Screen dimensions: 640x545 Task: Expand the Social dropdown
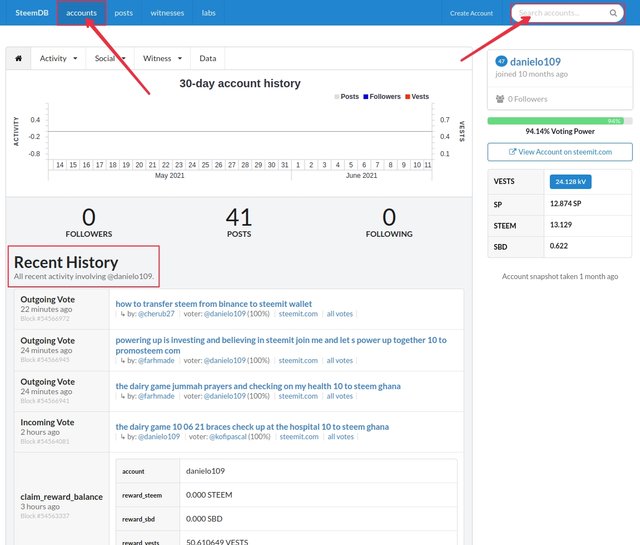(110, 58)
